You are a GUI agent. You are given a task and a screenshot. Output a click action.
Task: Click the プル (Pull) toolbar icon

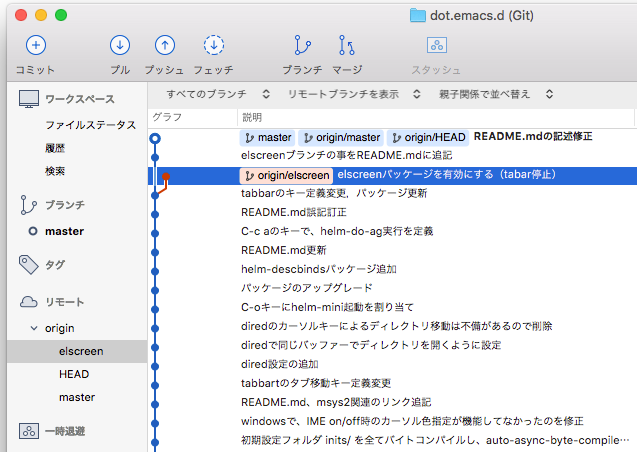[120, 45]
